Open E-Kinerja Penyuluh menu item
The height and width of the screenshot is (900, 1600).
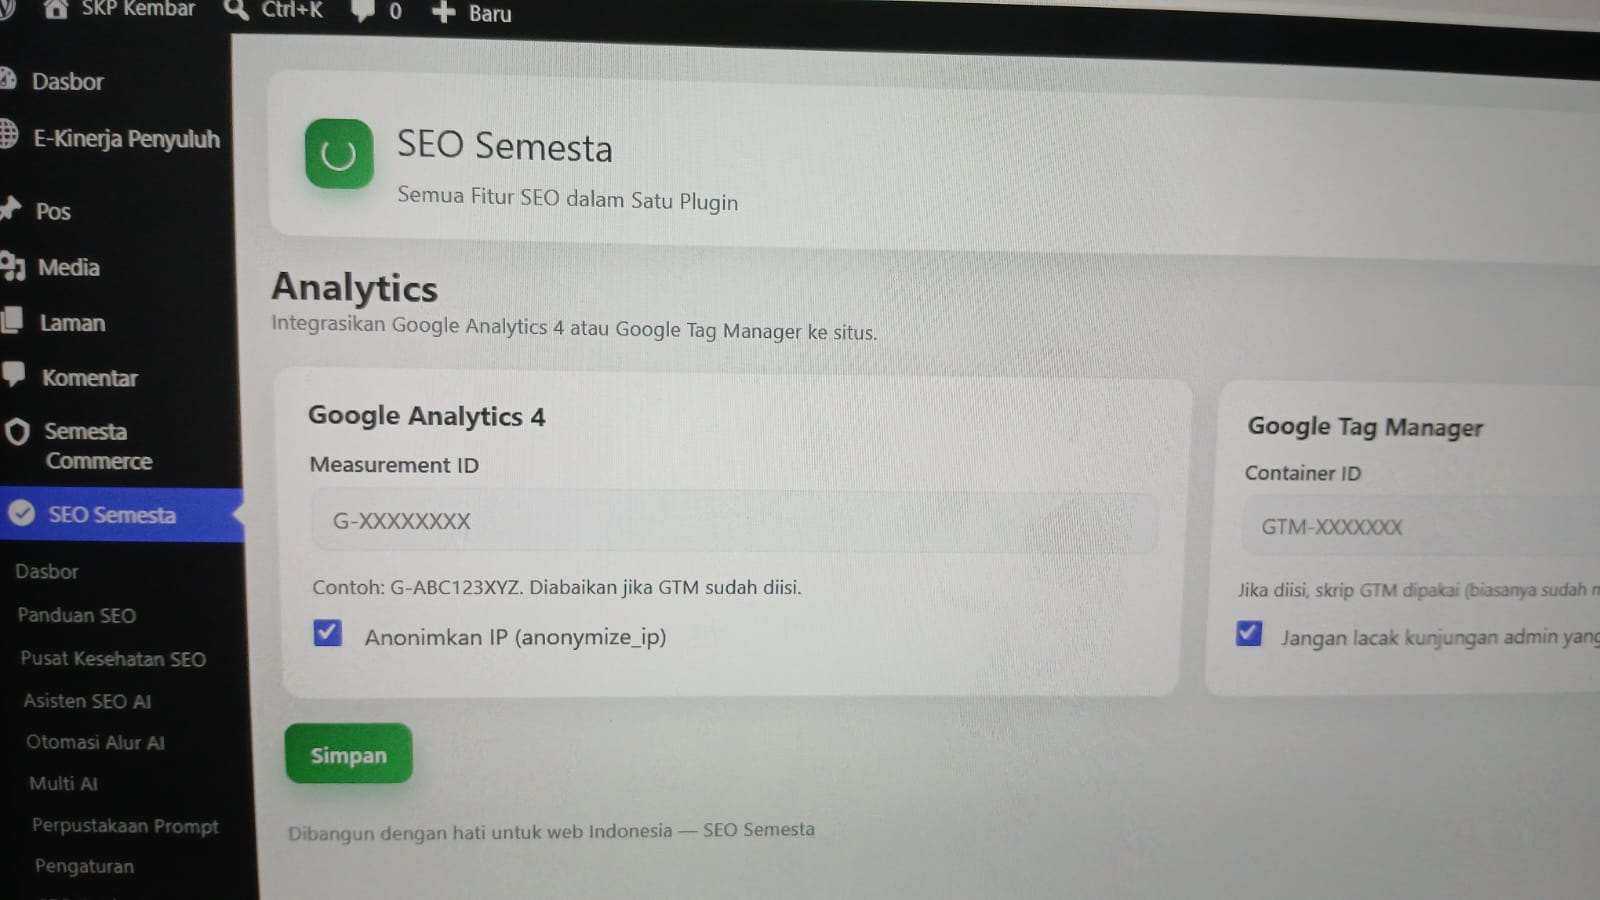click(x=126, y=139)
